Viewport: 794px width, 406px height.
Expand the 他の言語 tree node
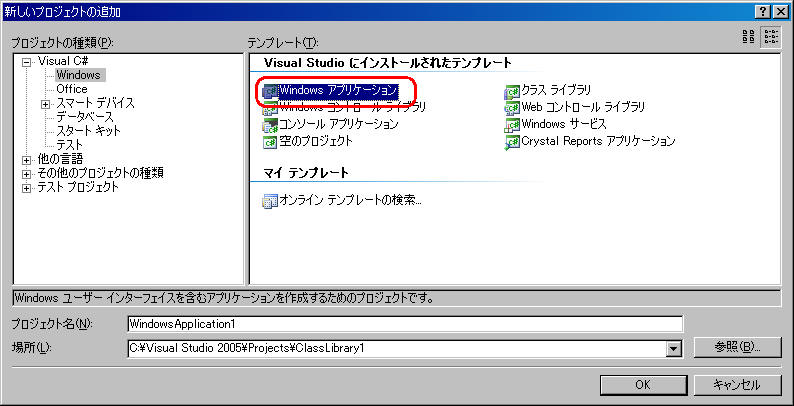pos(27,159)
